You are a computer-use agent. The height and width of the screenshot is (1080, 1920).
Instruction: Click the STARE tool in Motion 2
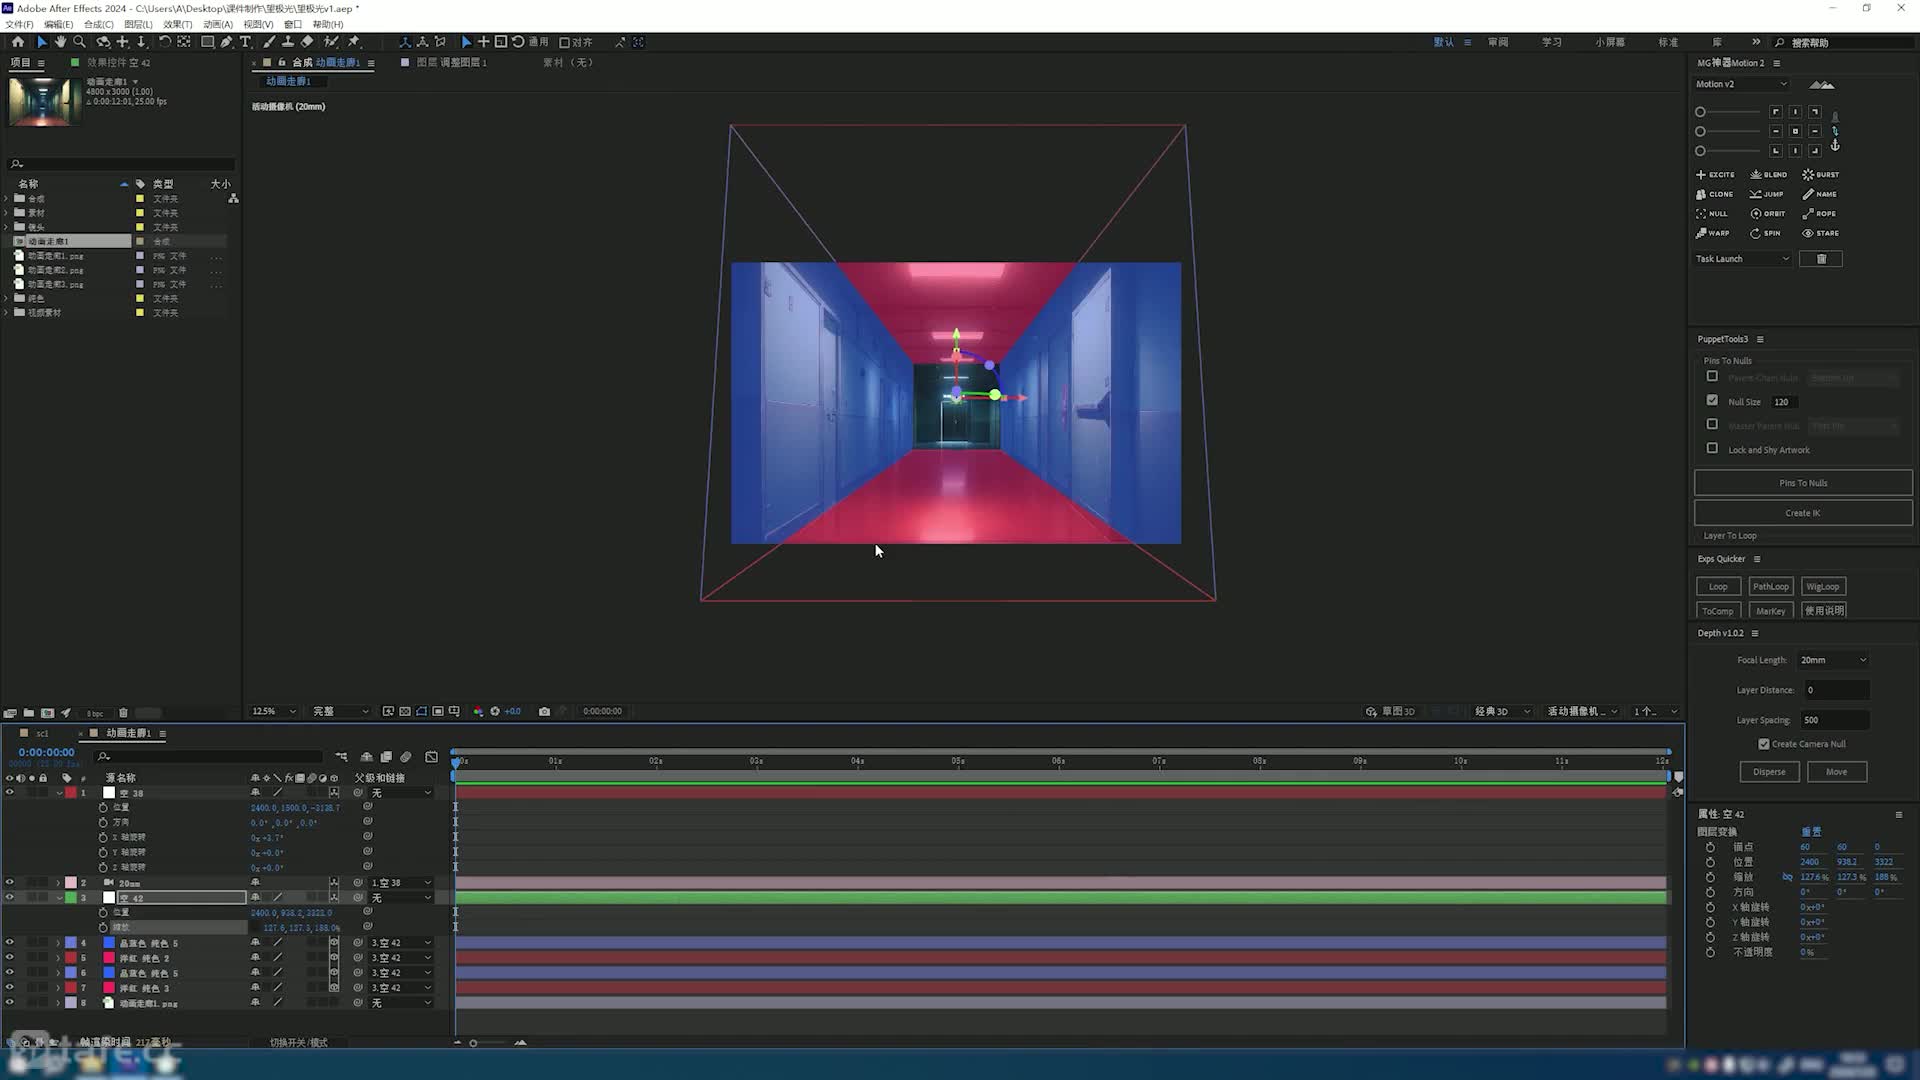point(1821,233)
